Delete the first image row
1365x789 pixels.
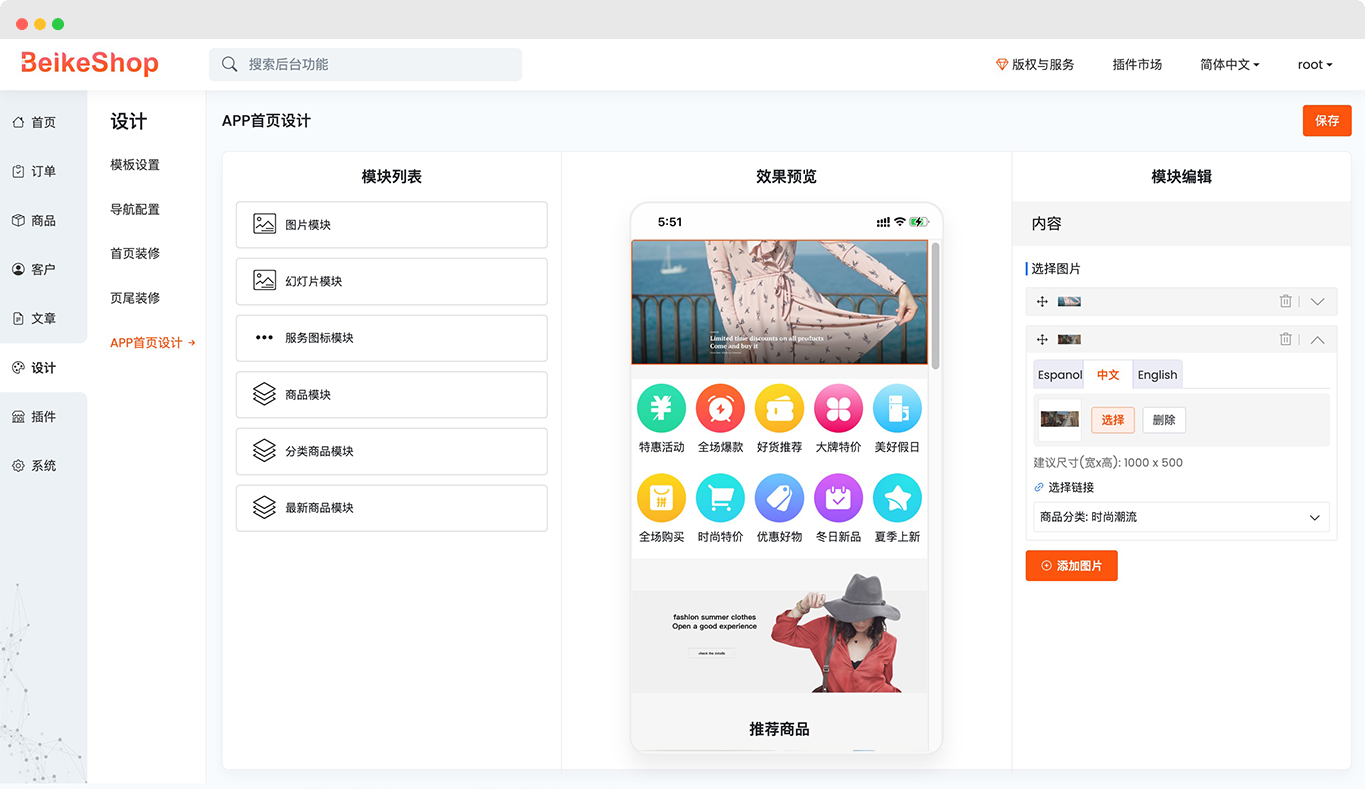coord(1286,301)
